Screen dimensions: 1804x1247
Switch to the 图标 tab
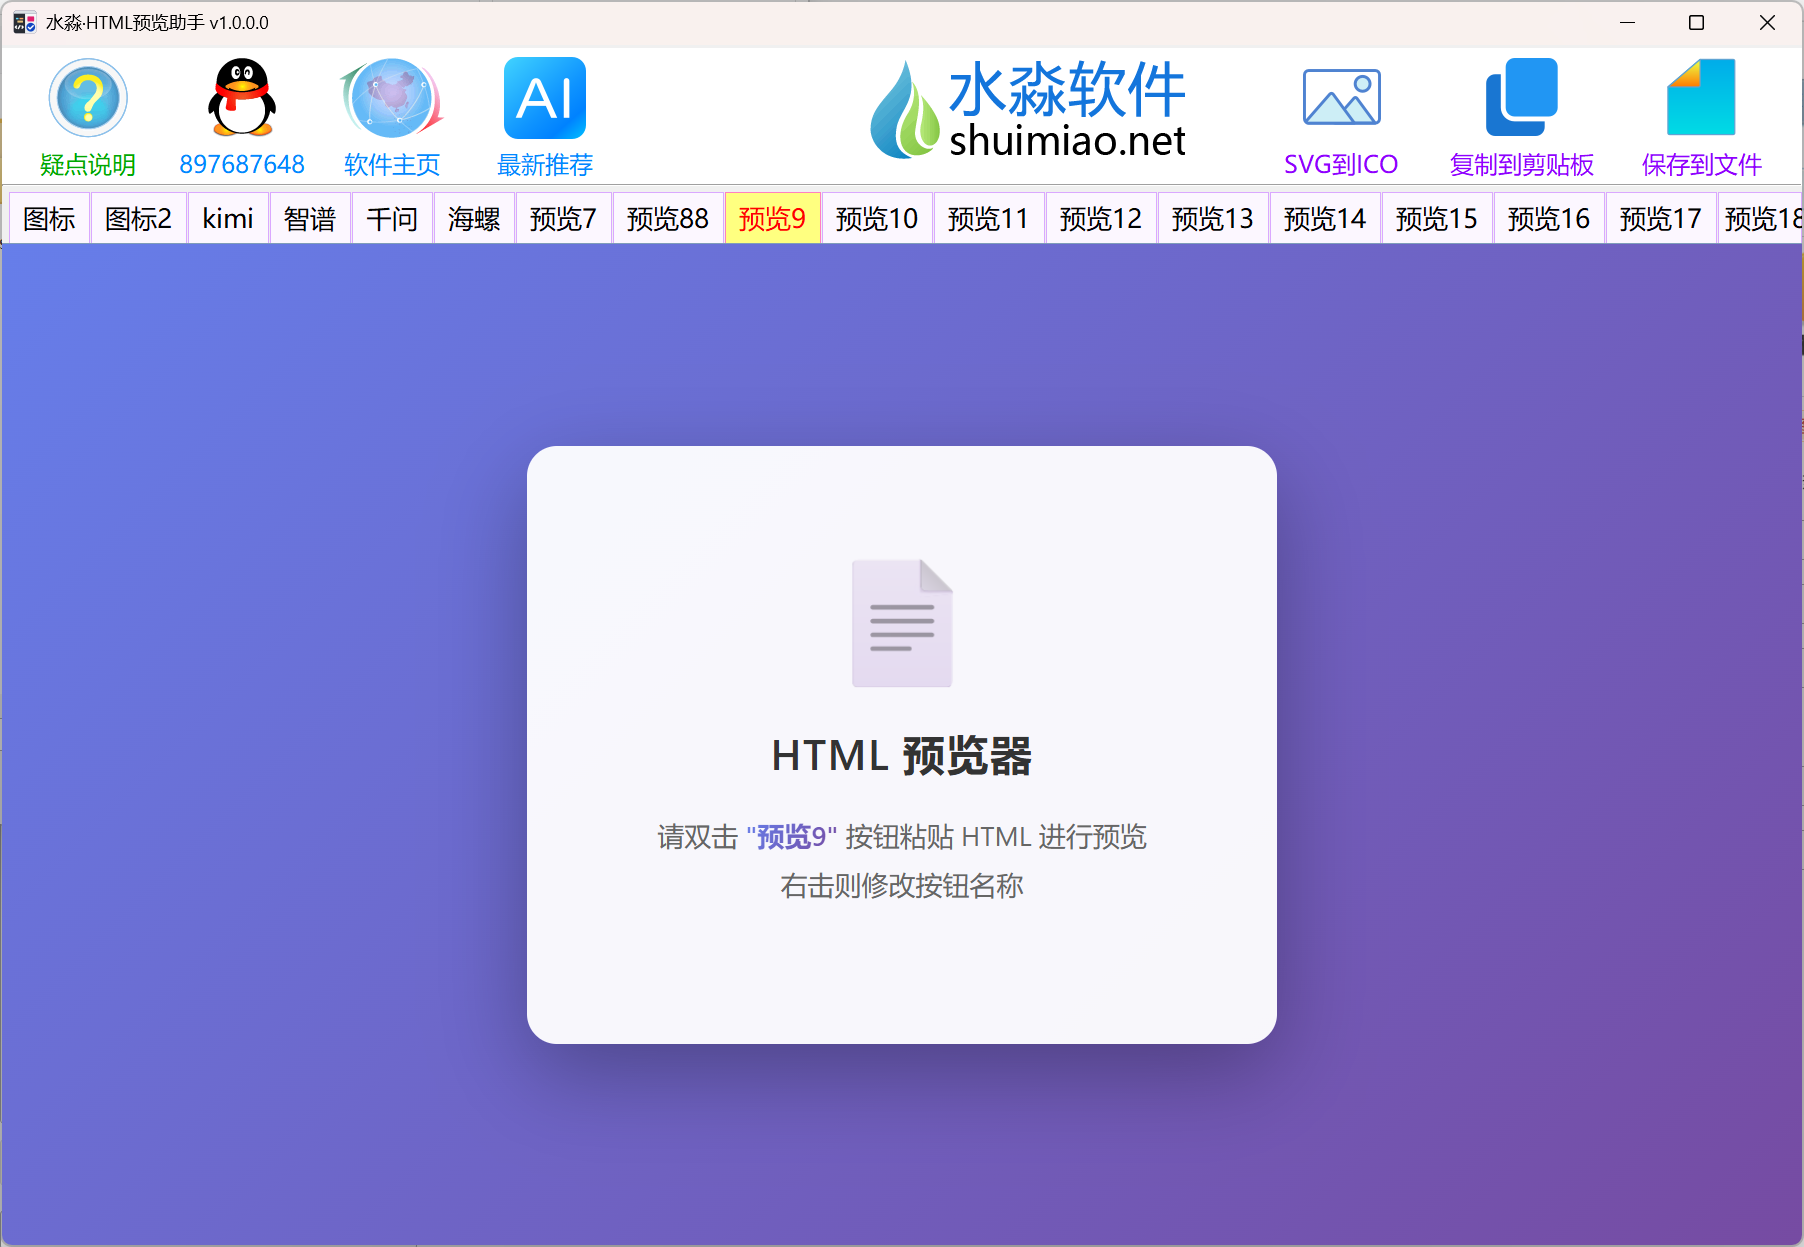pyautogui.click(x=48, y=218)
